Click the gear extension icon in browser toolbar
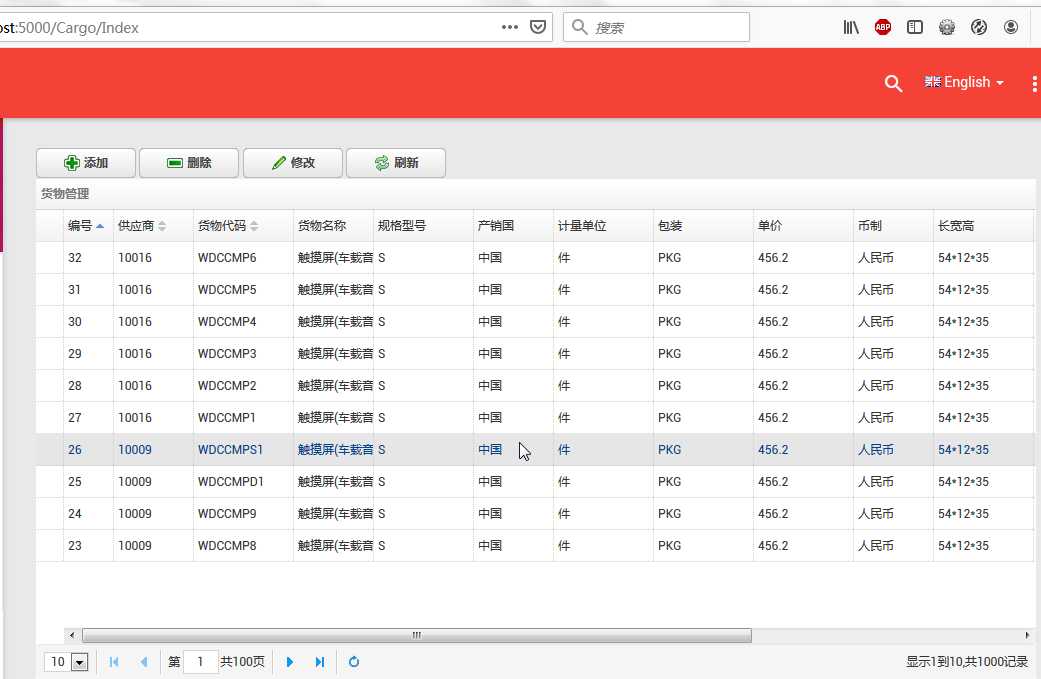The width and height of the screenshot is (1041, 679). click(x=947, y=27)
